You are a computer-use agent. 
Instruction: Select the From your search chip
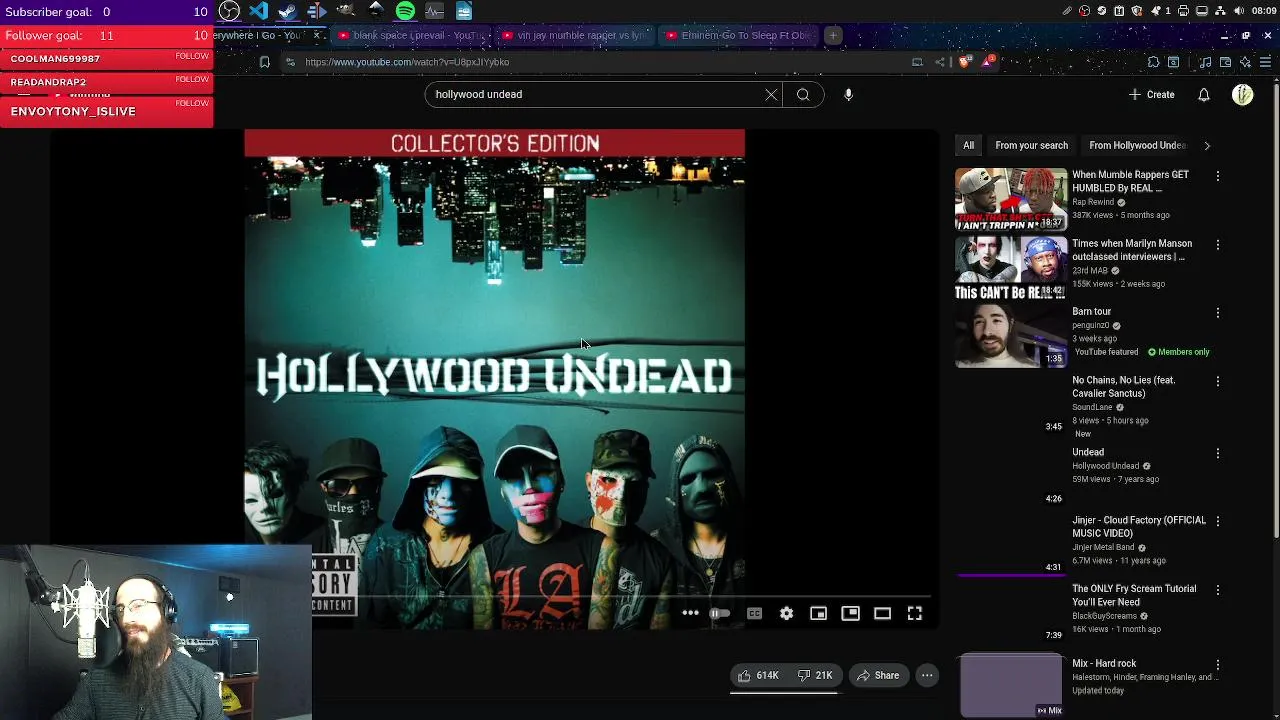click(1031, 146)
